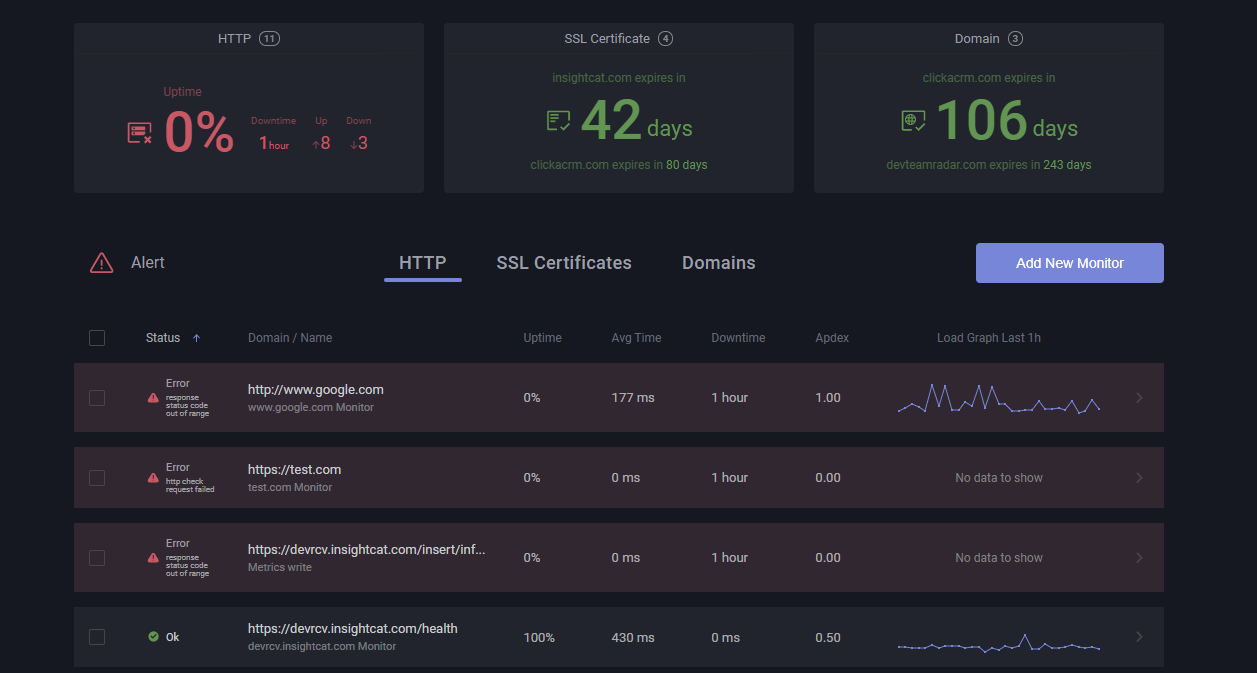Click the green Ok status icon
The width and height of the screenshot is (1257, 673).
coord(153,637)
